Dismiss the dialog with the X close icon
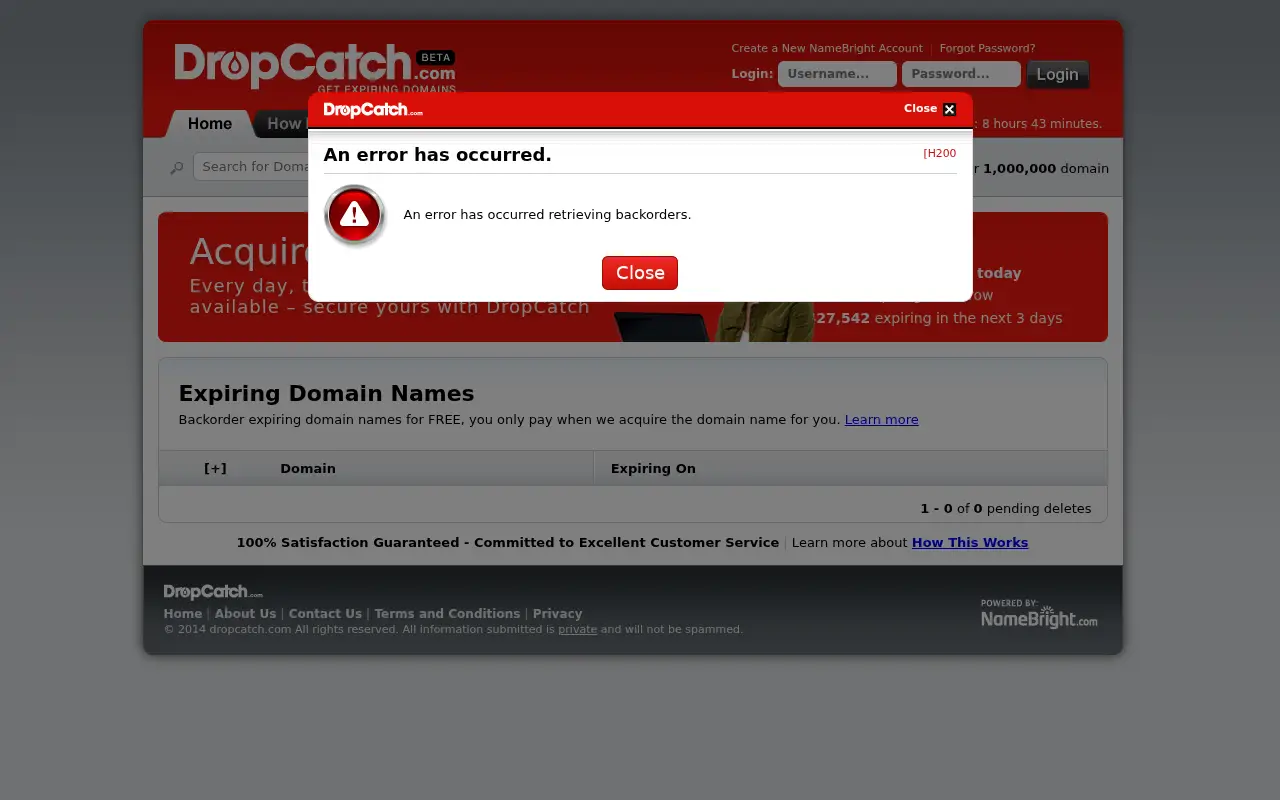Viewport: 1280px width, 800px height. point(949,109)
